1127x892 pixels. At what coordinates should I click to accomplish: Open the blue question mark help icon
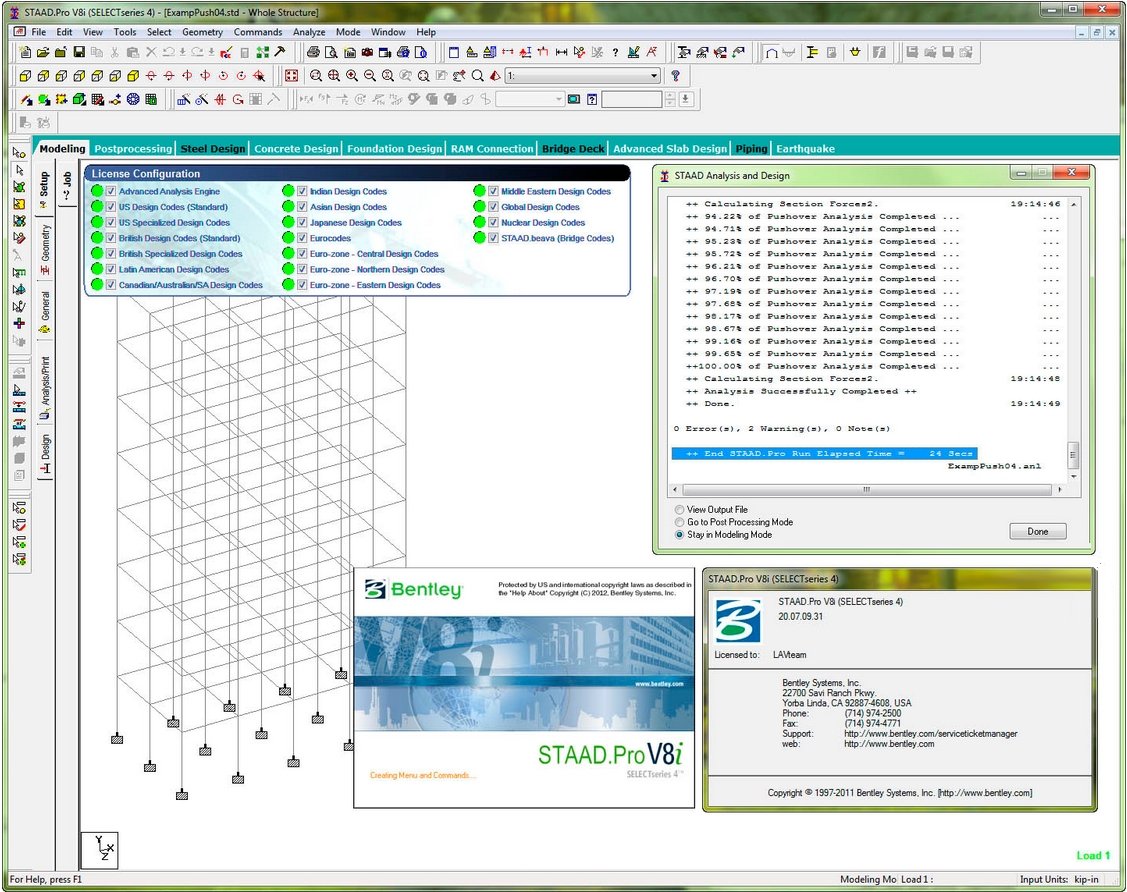click(675, 75)
